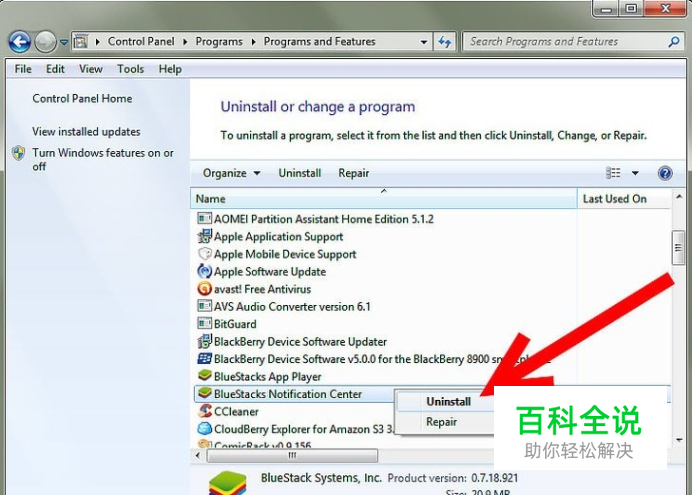Open the address bar history dropdown
Viewport: 692px width, 495px height.
click(x=424, y=42)
